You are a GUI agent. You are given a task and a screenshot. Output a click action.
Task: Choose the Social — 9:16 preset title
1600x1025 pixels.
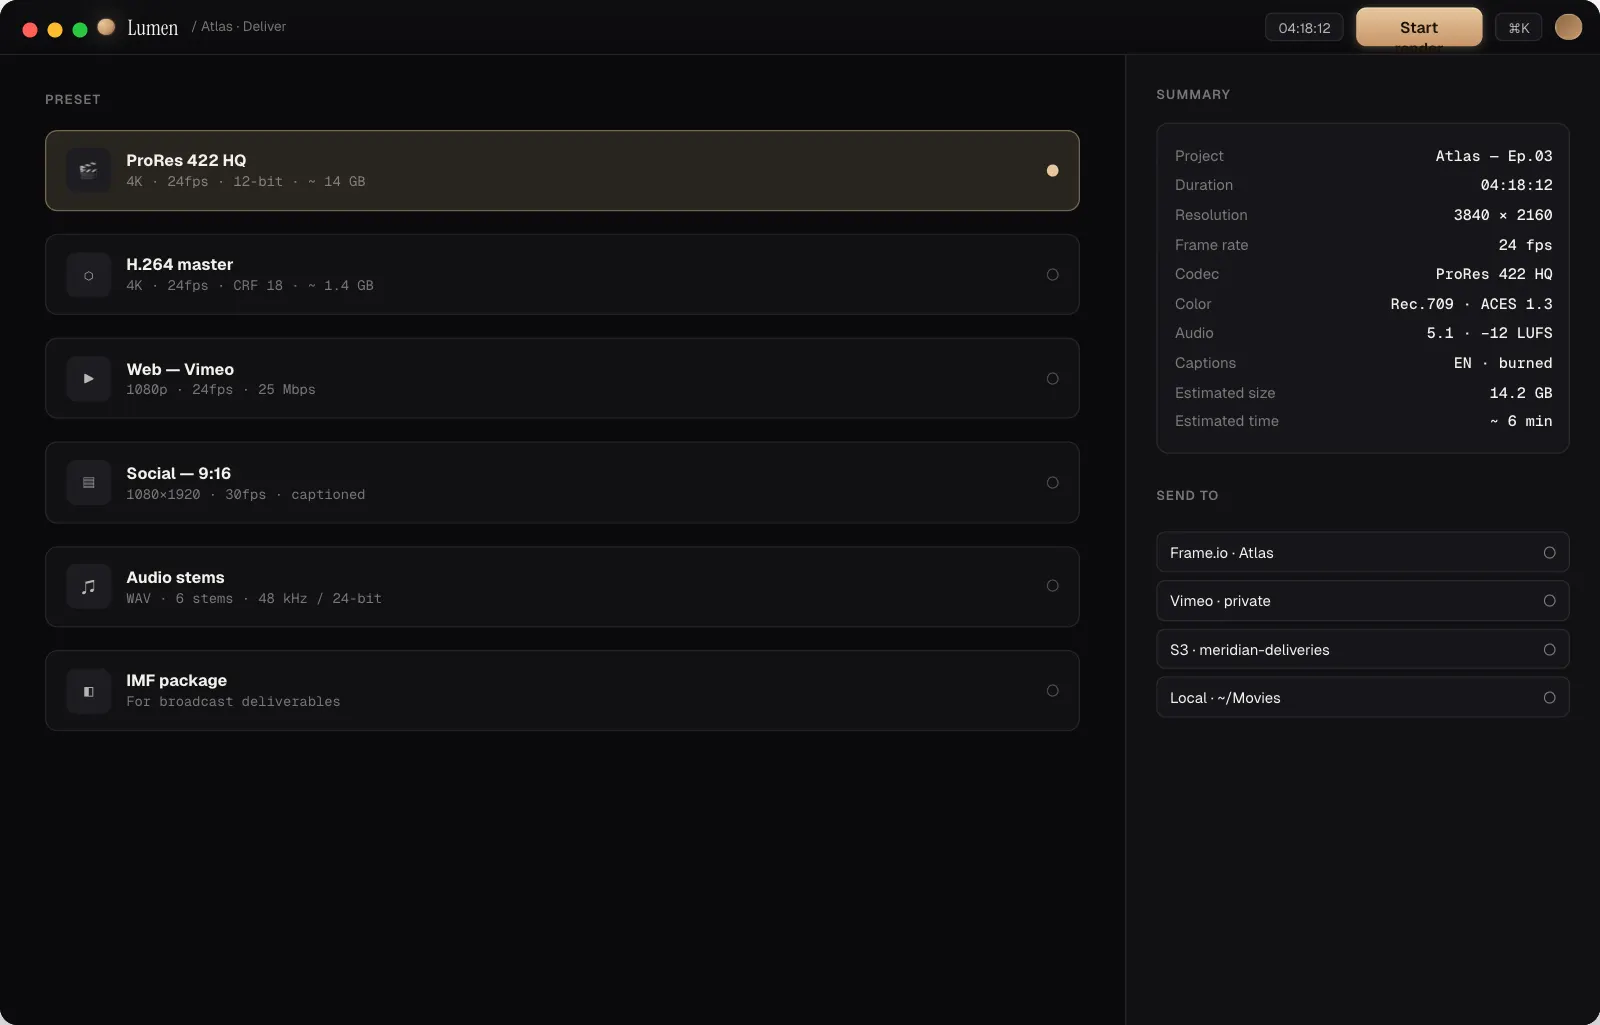pyautogui.click(x=179, y=473)
